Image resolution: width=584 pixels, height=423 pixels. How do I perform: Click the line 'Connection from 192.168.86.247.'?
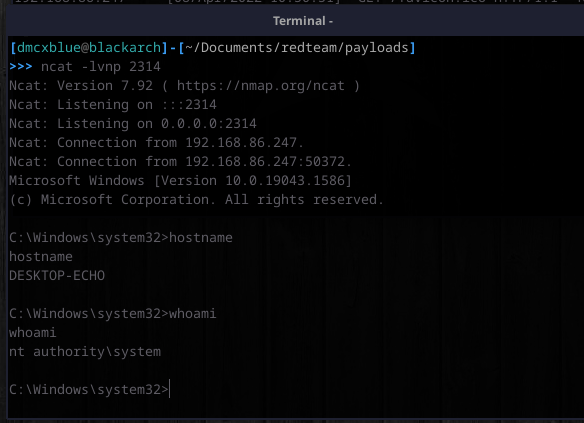tap(180, 143)
